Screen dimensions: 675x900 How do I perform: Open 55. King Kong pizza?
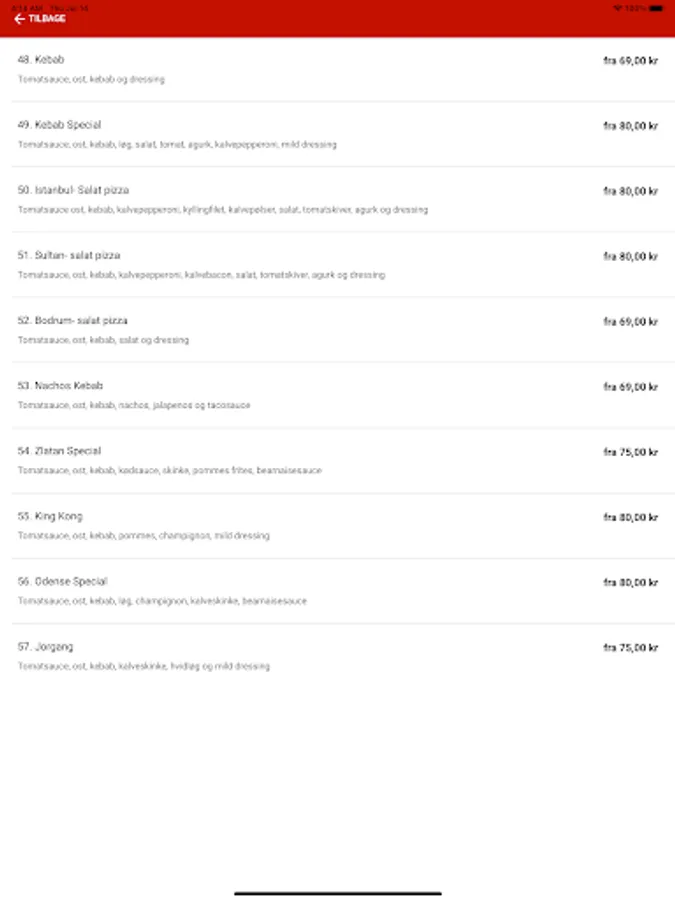coord(50,516)
